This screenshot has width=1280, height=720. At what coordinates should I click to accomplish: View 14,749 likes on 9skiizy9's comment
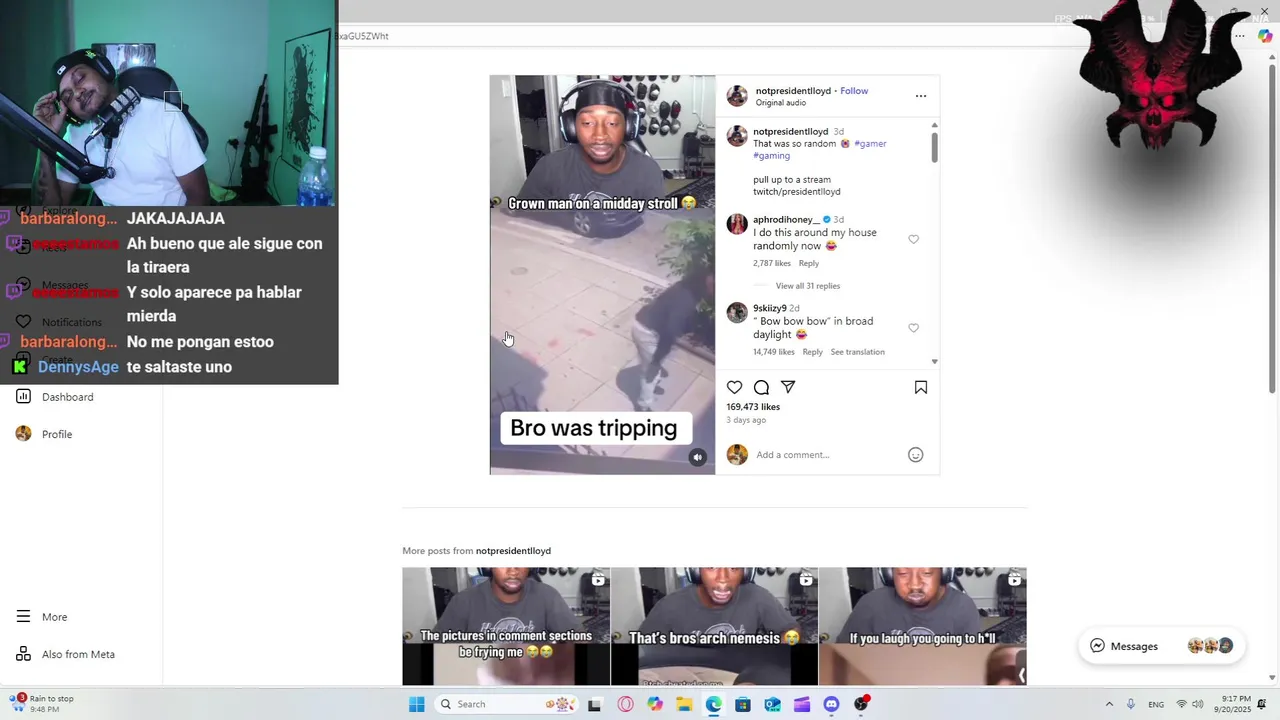pyautogui.click(x=774, y=352)
